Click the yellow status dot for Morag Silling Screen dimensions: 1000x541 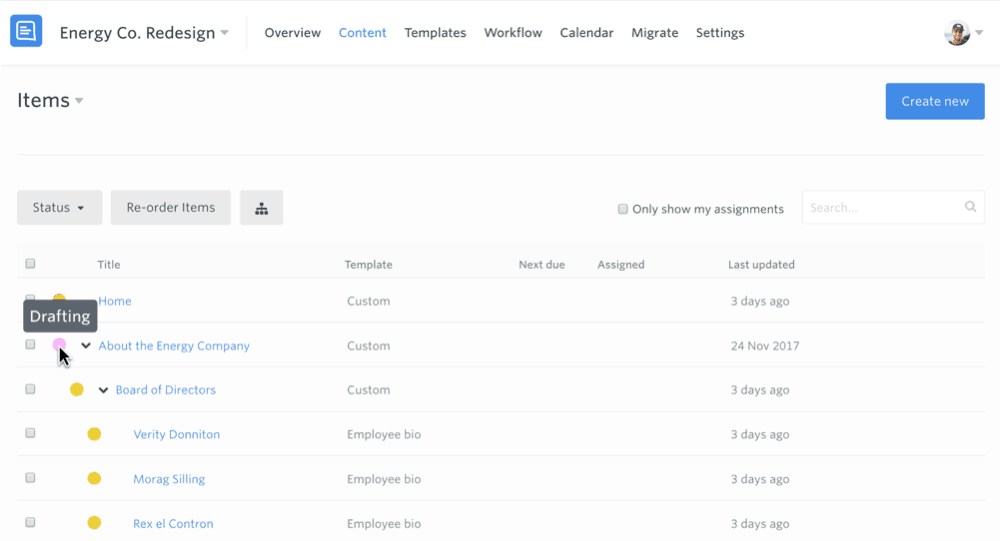(94, 479)
